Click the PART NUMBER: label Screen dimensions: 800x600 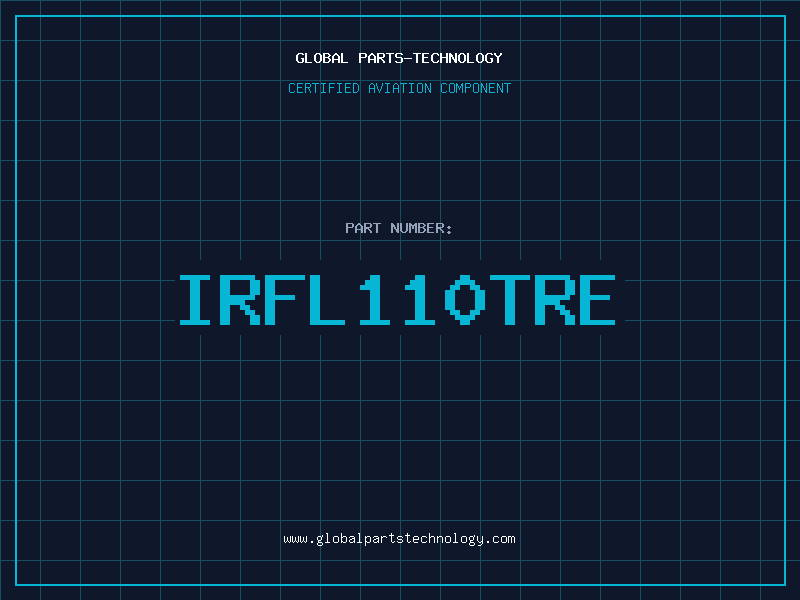(x=399, y=228)
